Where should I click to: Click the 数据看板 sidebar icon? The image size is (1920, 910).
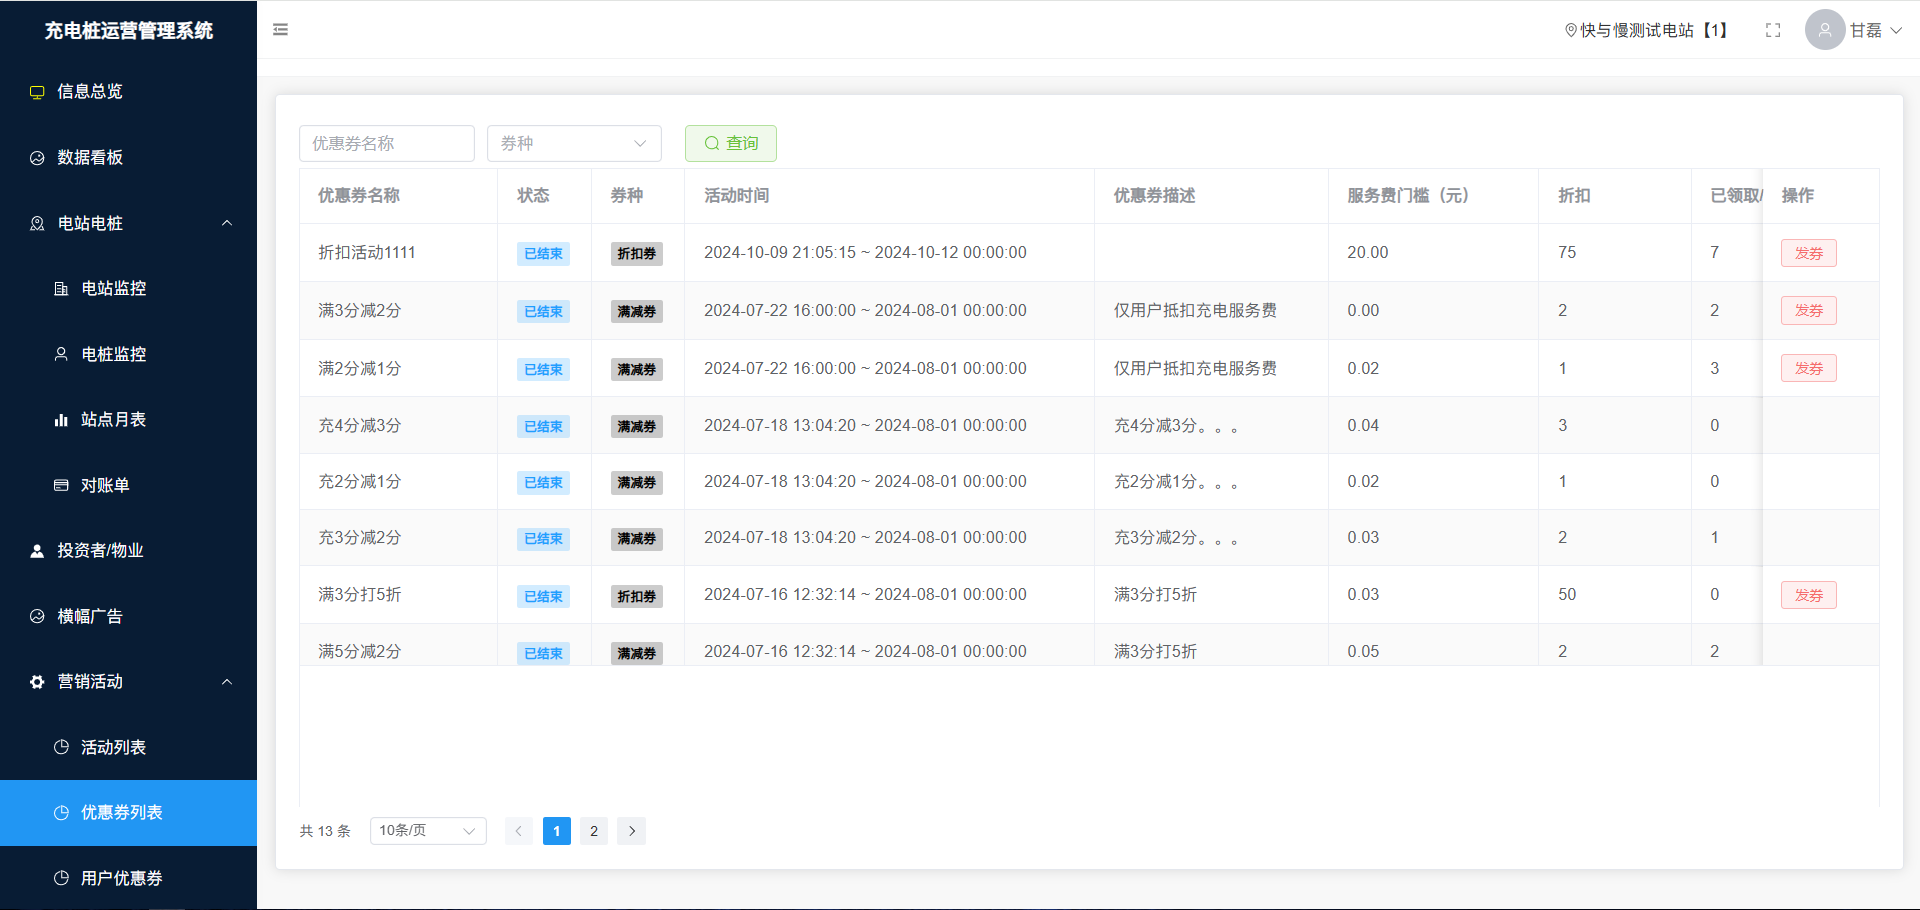point(37,158)
